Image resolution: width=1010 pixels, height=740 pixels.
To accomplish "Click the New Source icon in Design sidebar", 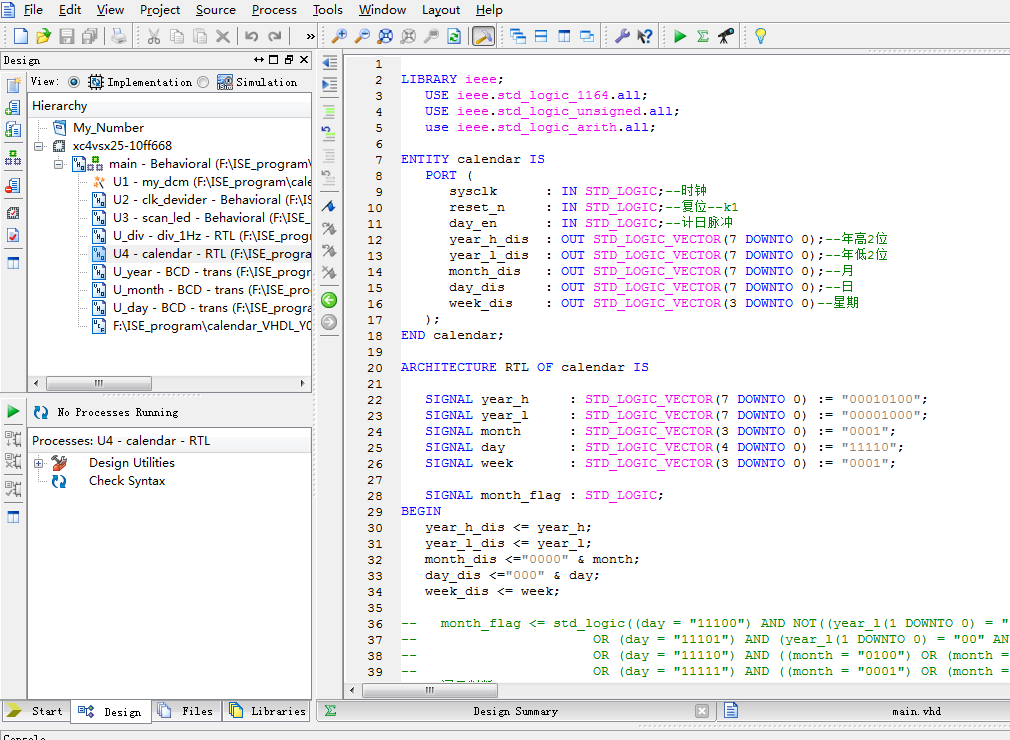I will [13, 85].
